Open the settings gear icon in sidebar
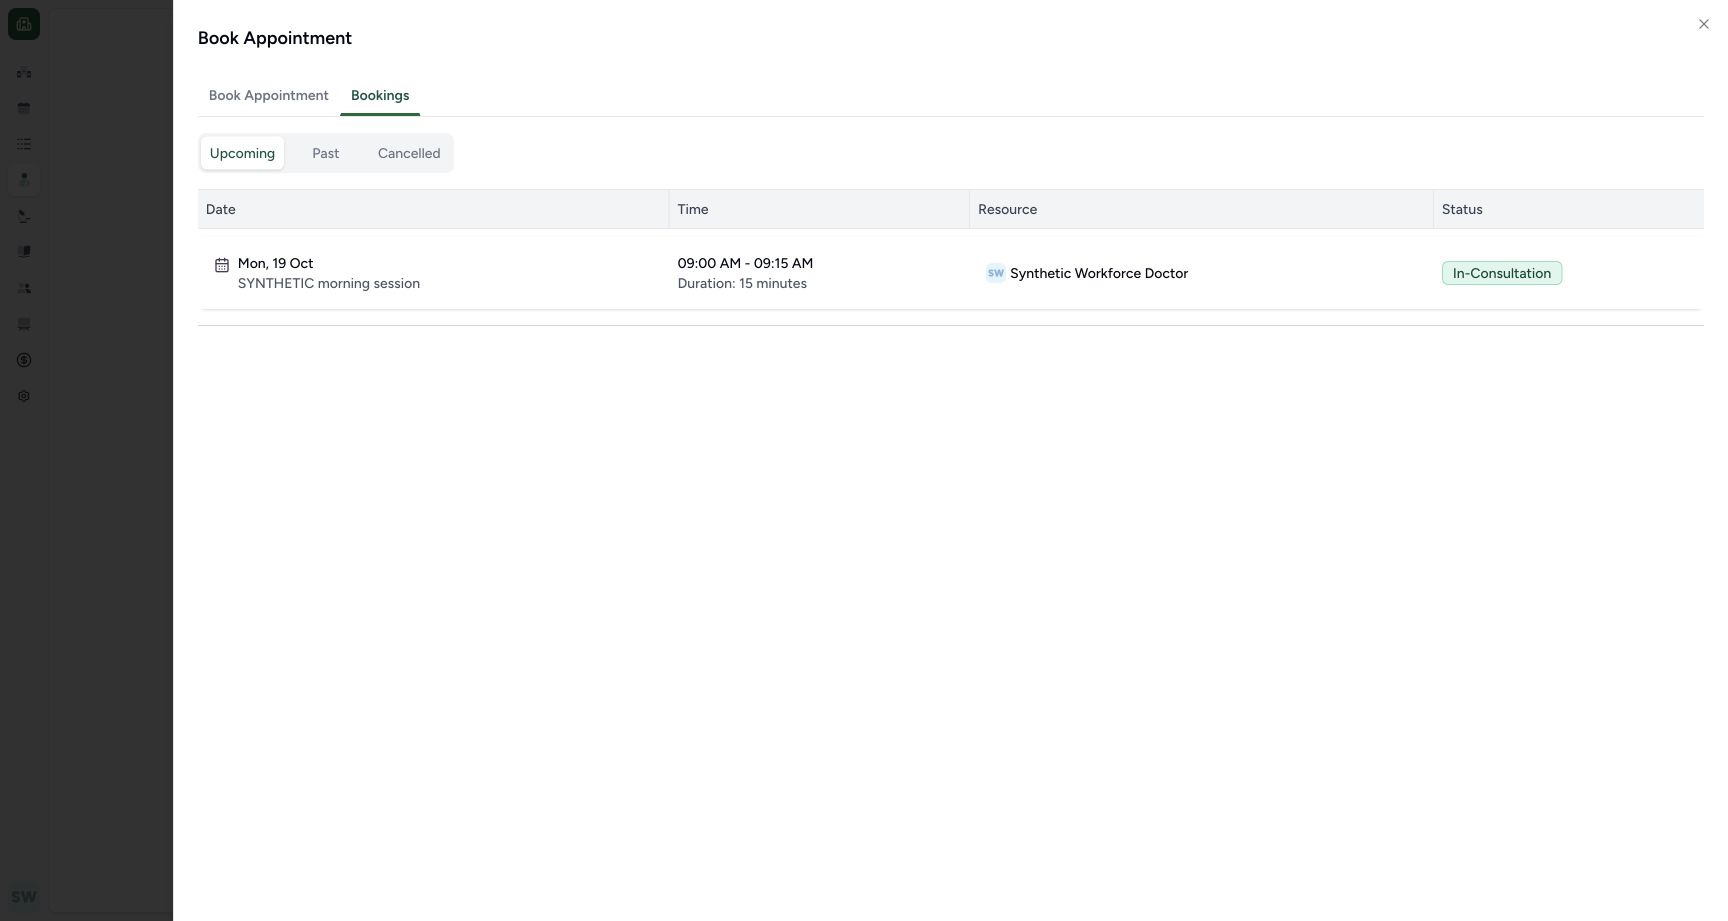This screenshot has height=921, width=1728. tap(24, 396)
